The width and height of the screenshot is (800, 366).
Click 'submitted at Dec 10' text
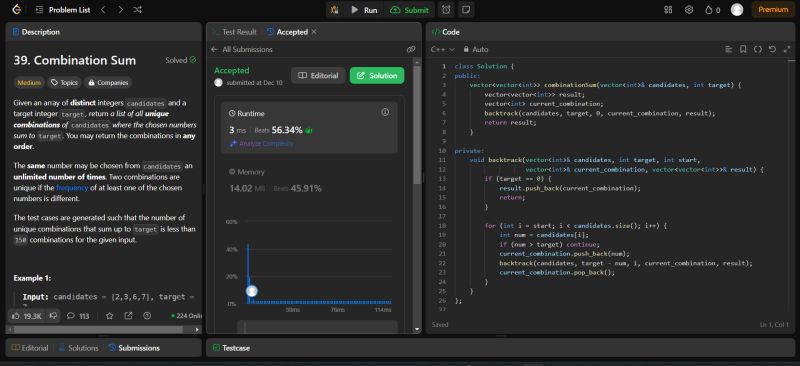(254, 83)
